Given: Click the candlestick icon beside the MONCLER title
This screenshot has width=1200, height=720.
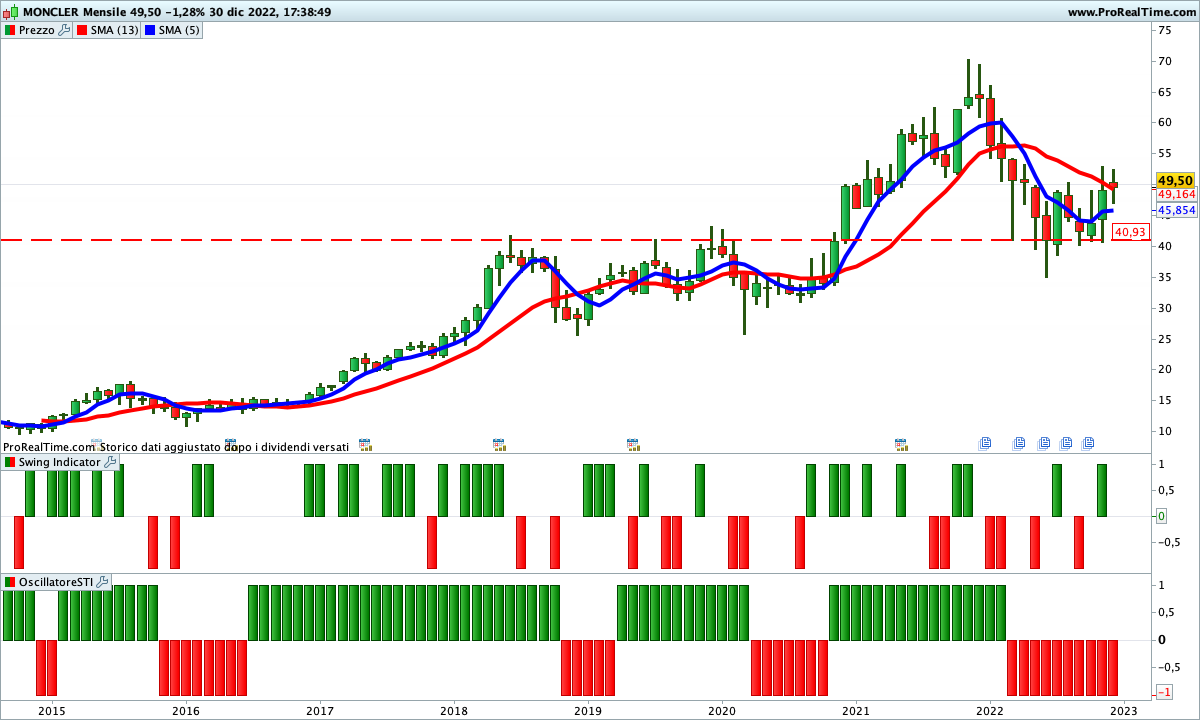Looking at the screenshot, I should coord(10,12).
